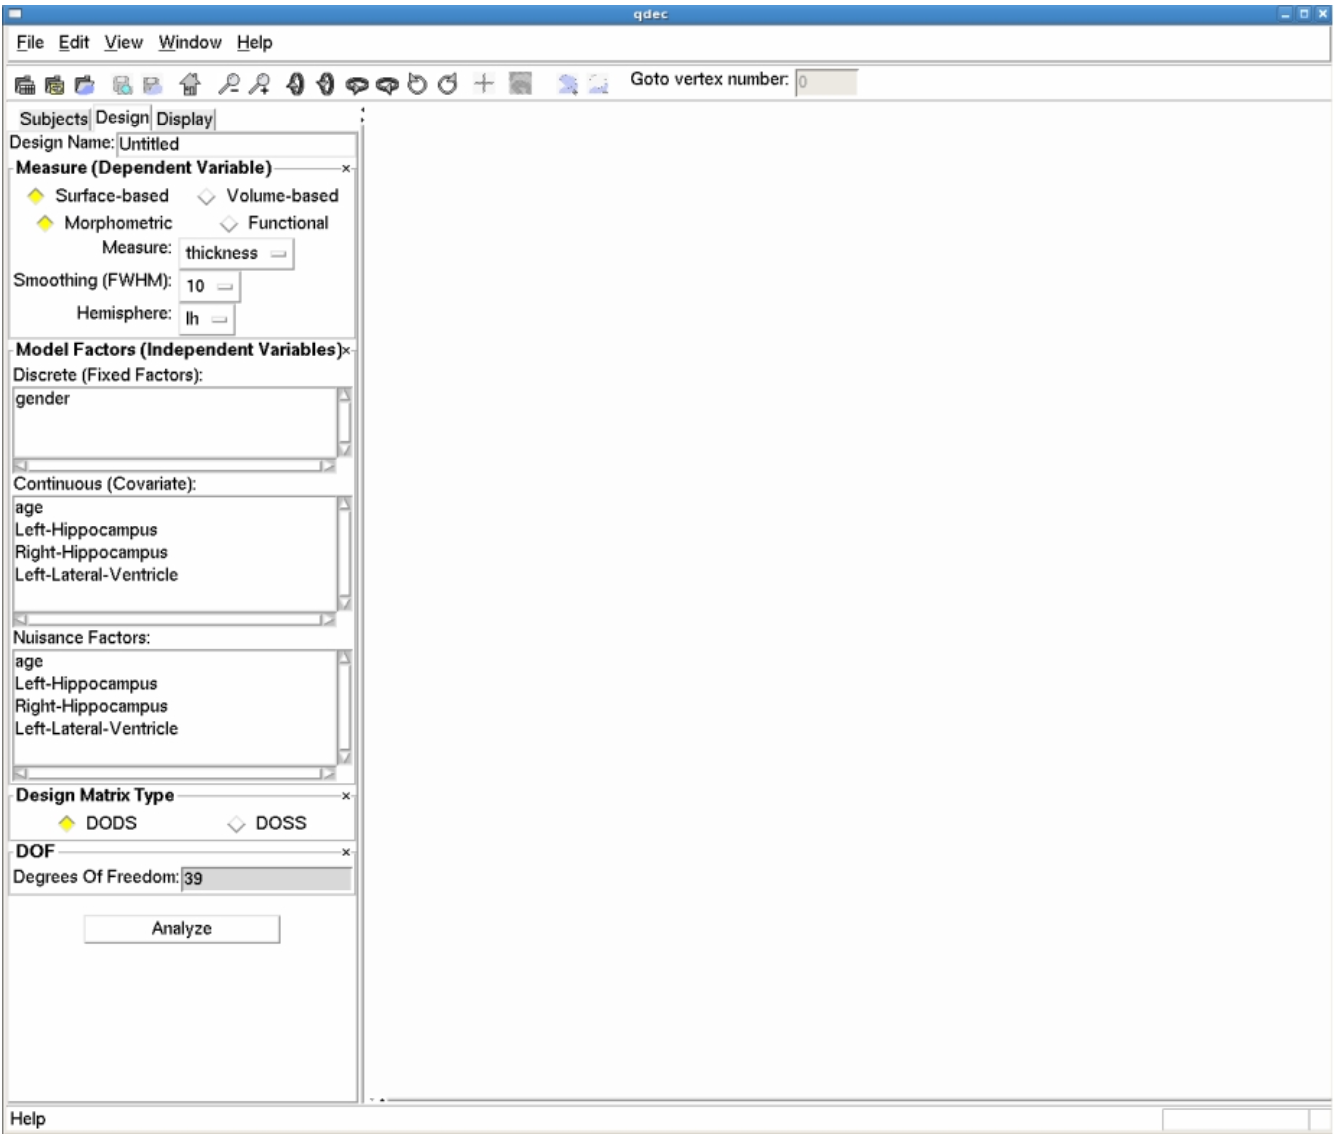Switch to the Subjects tab
The width and height of the screenshot is (1338, 1142).
[54, 119]
